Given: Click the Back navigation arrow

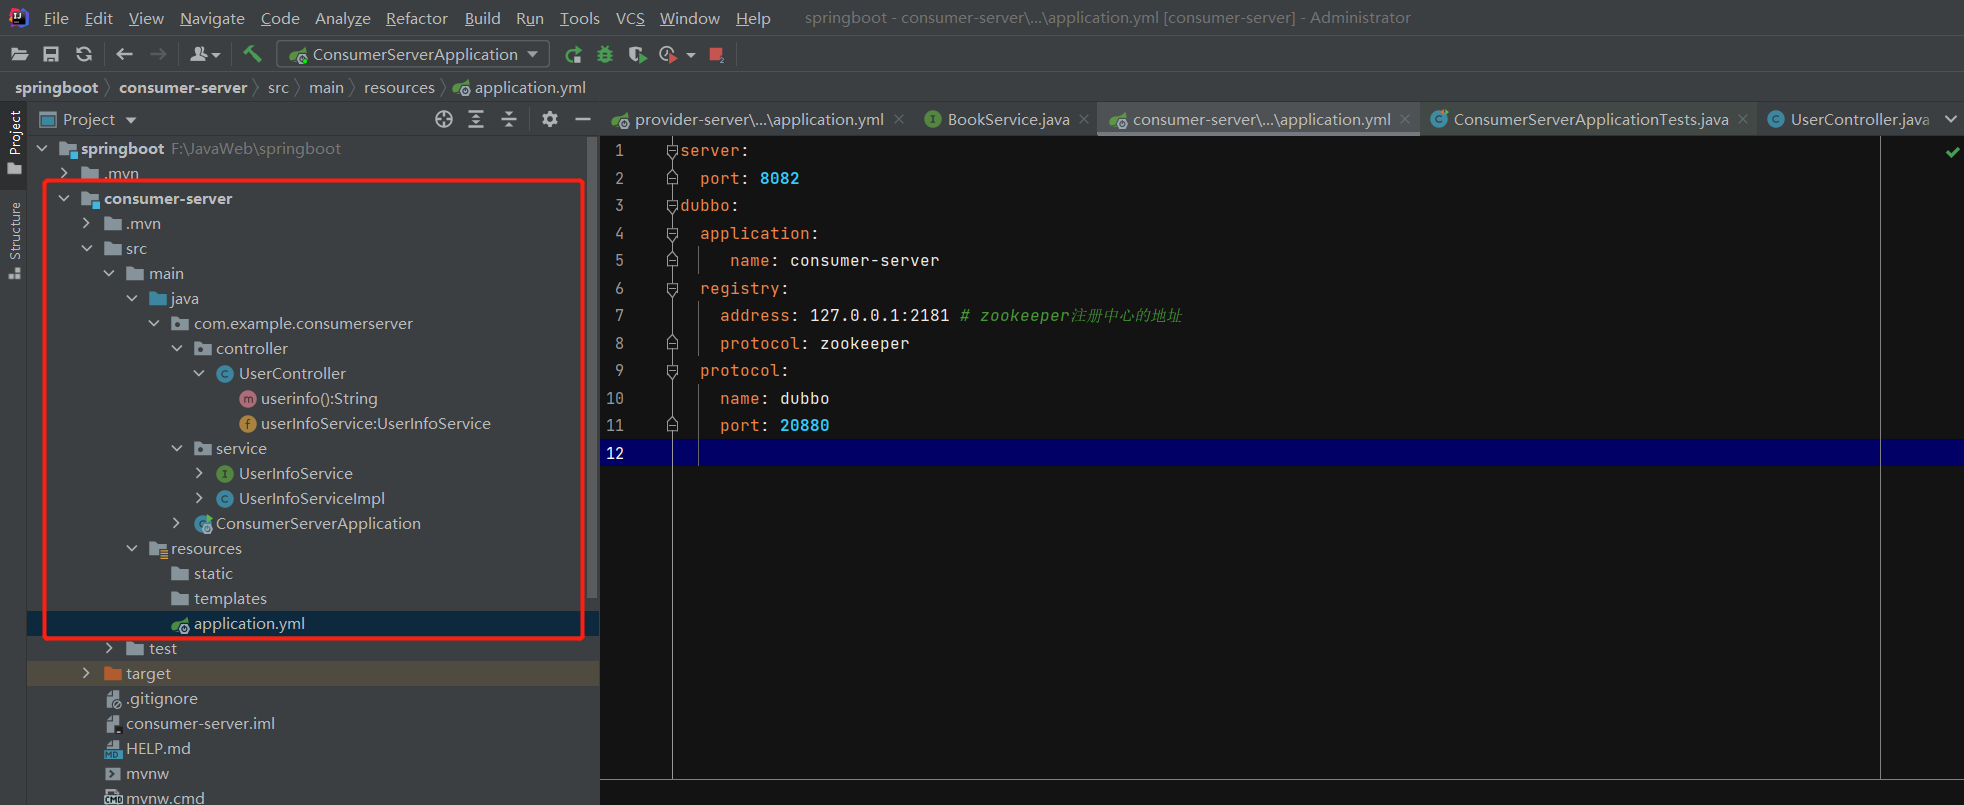Looking at the screenshot, I should pos(125,54).
